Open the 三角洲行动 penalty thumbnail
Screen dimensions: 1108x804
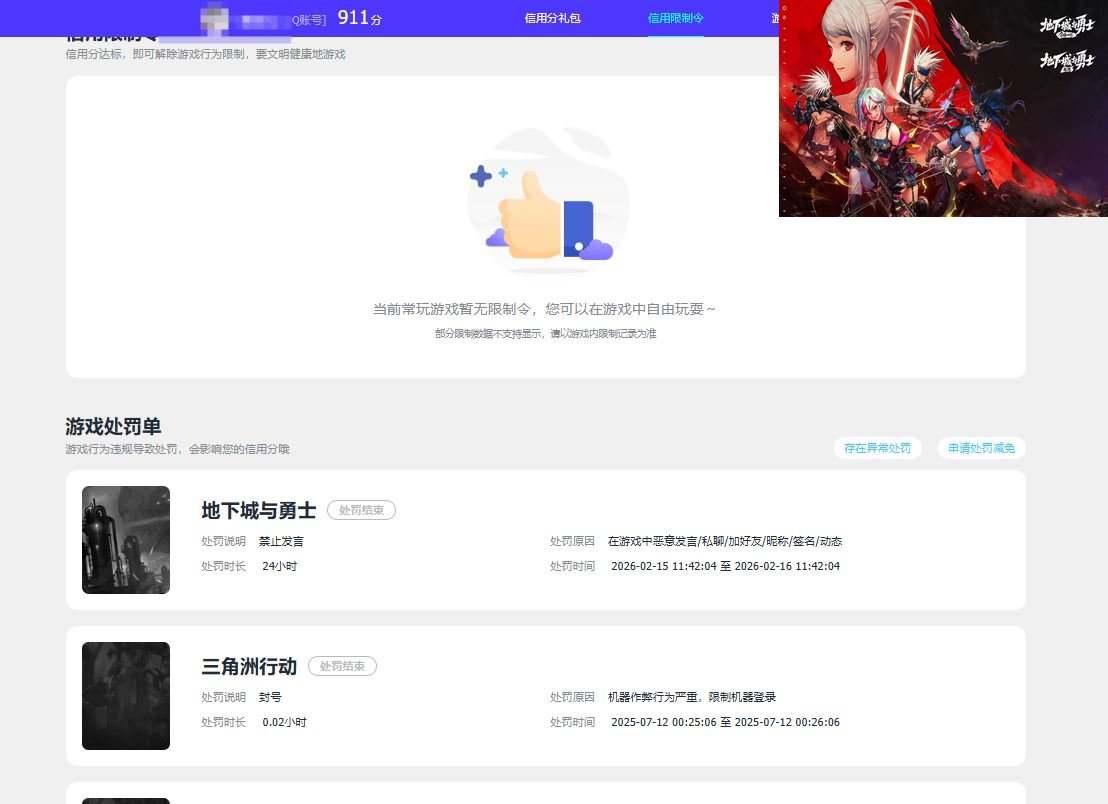[x=126, y=696]
